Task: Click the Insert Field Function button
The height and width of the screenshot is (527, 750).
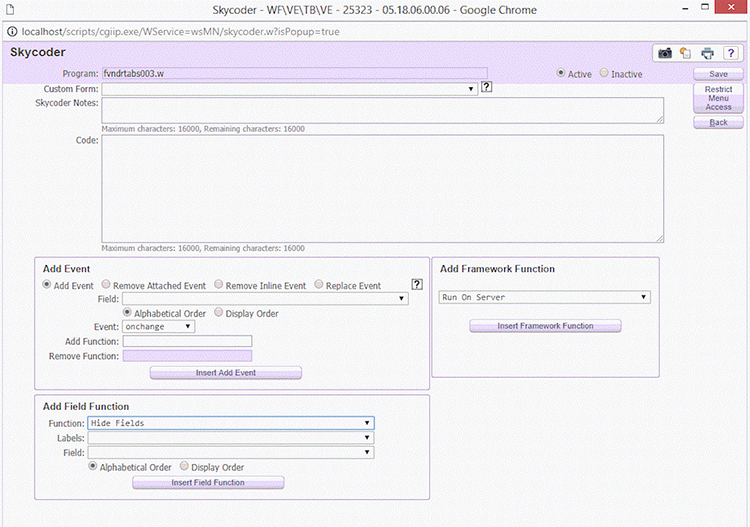Action: 208,483
